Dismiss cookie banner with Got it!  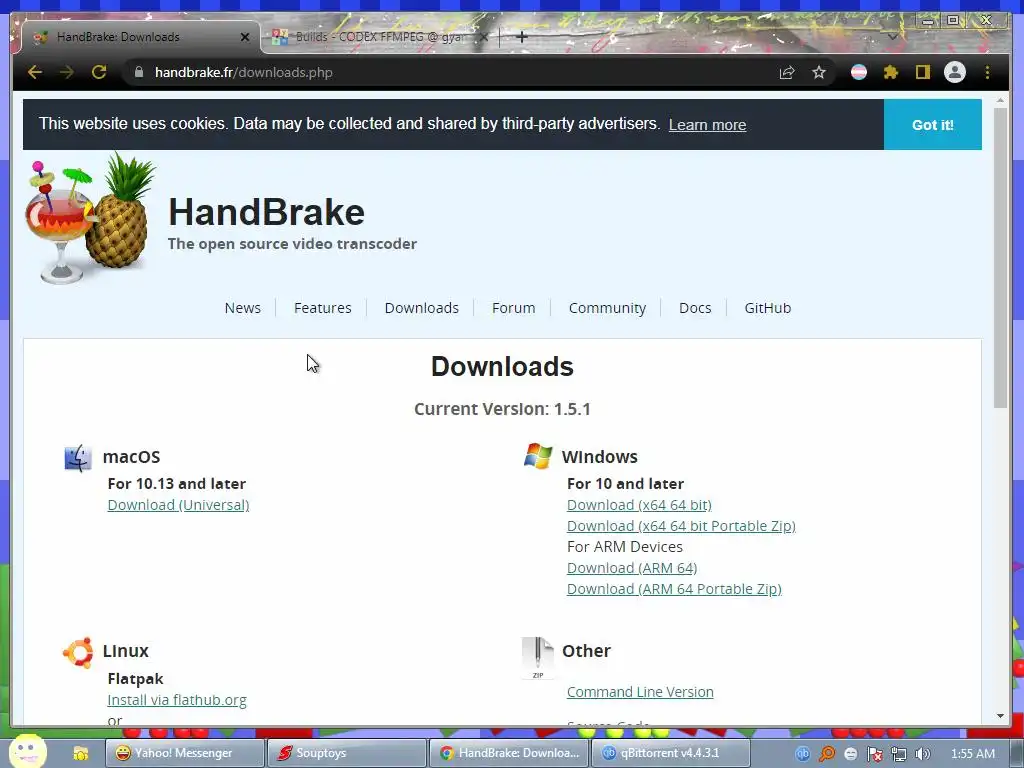933,125
